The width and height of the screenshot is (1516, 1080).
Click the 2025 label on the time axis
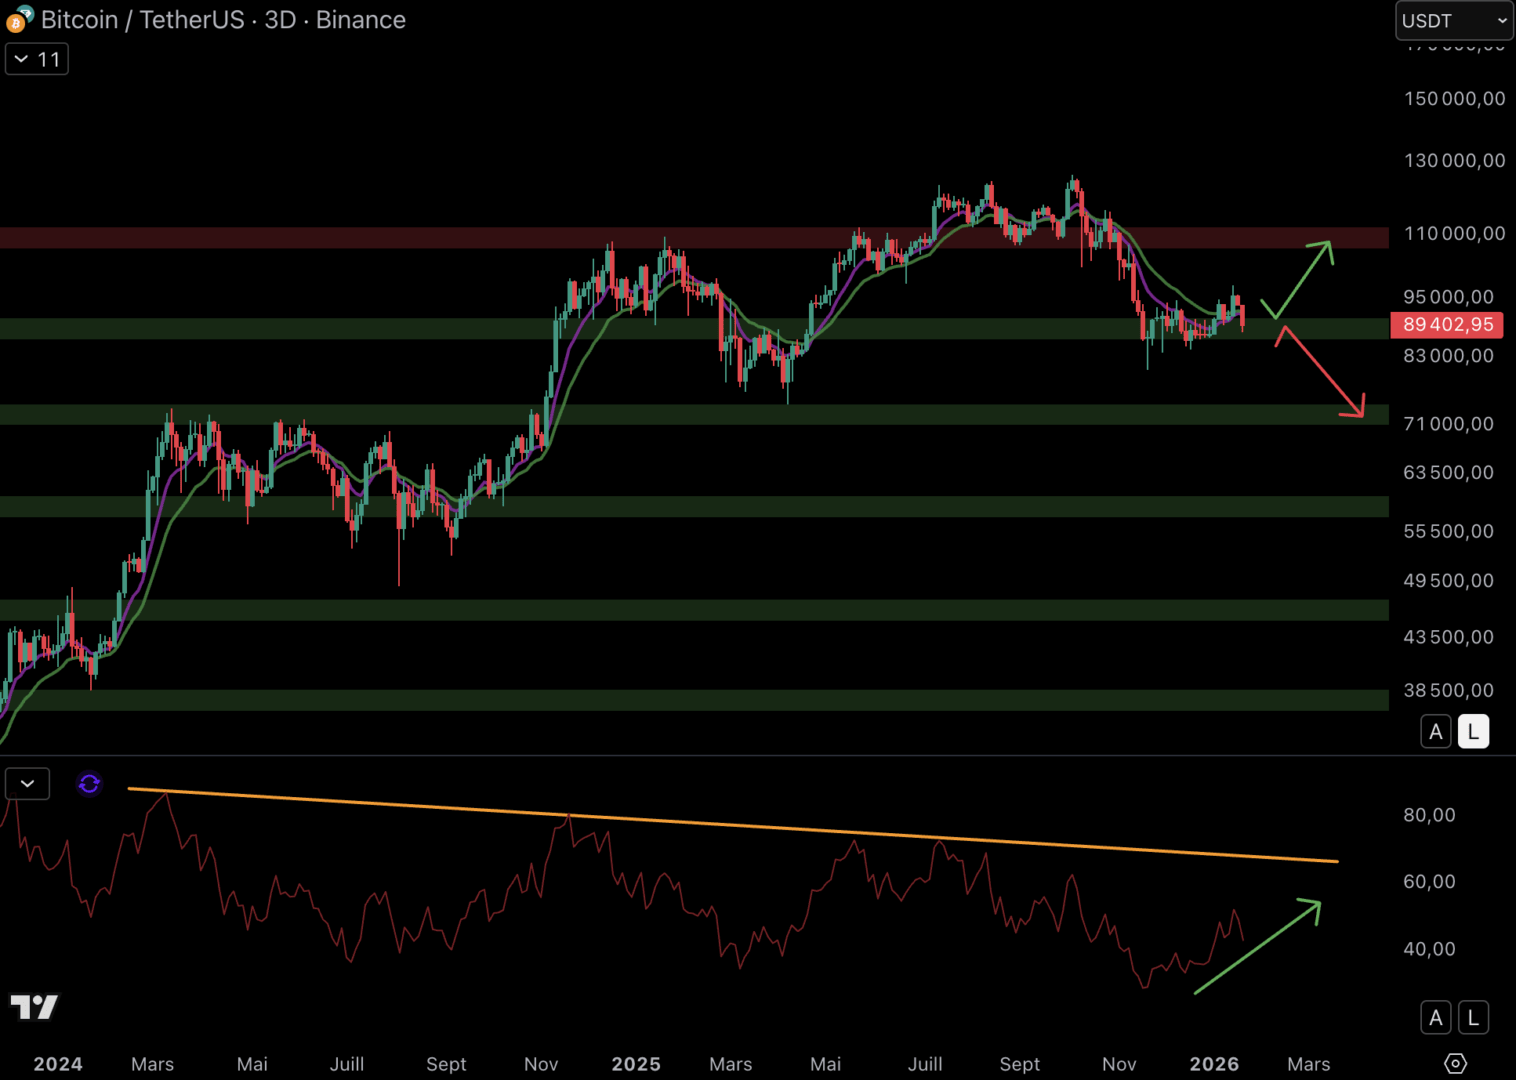(636, 1064)
